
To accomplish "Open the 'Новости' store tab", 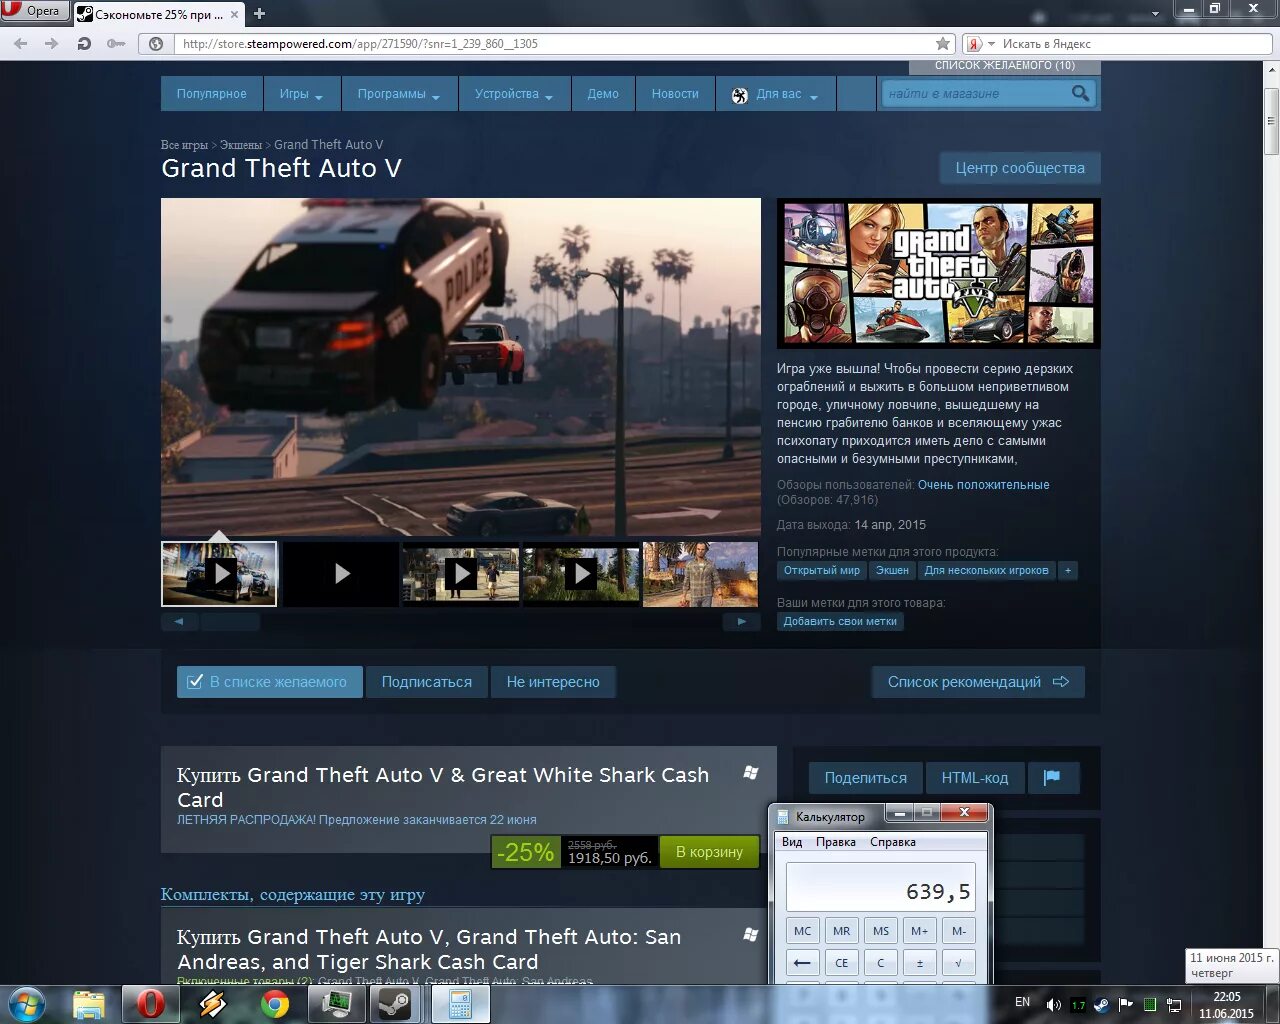I will 675,94.
